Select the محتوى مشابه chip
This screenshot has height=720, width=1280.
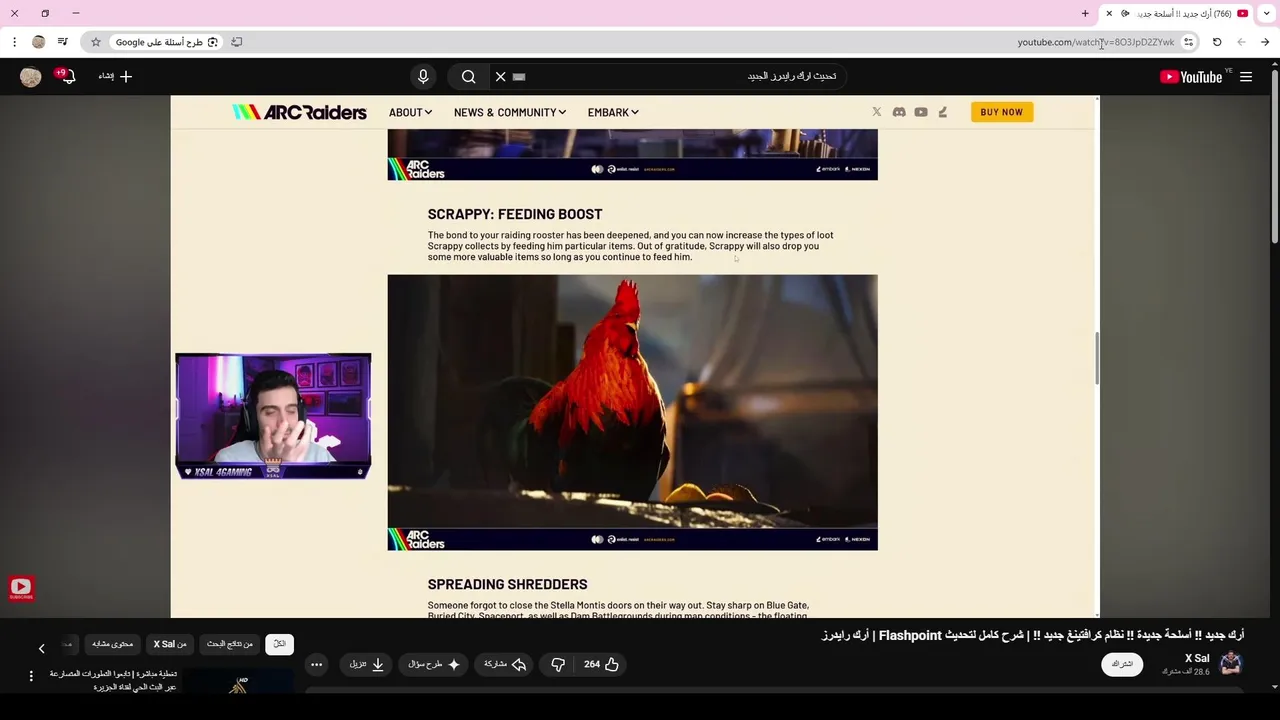click(x=113, y=644)
